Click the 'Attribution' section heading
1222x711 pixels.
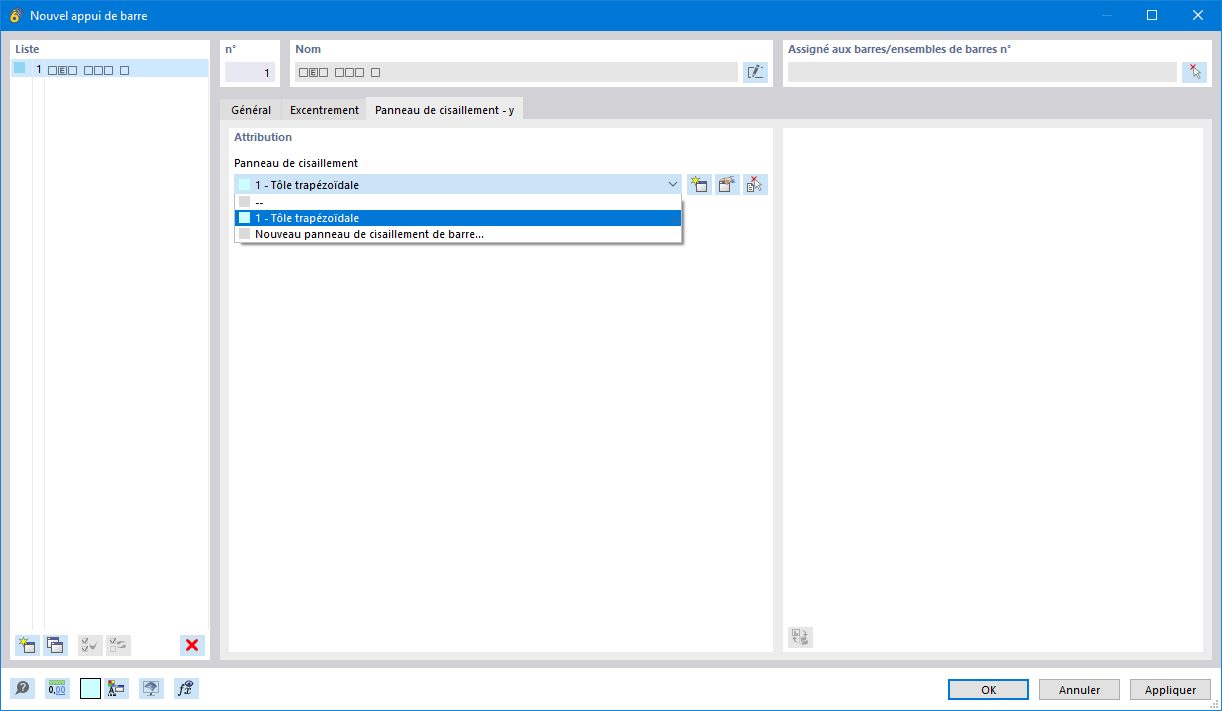(263, 137)
